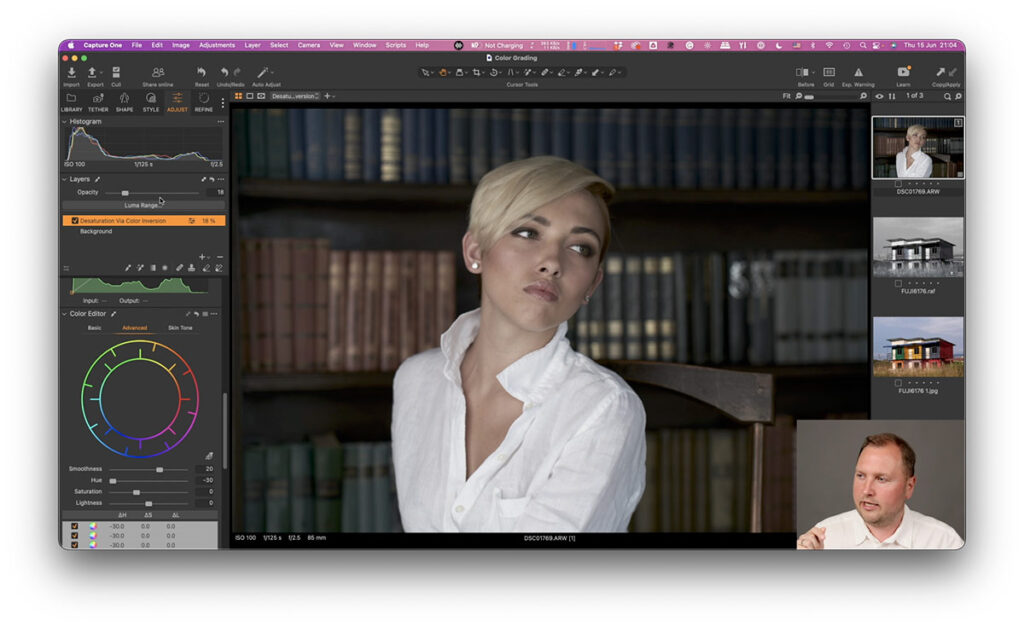Select the Keystone cursor tool

click(x=511, y=72)
